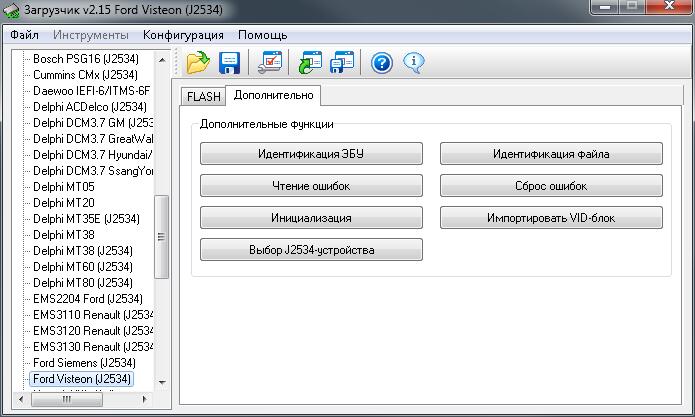Open the Конфигурация menu

pos(183,35)
